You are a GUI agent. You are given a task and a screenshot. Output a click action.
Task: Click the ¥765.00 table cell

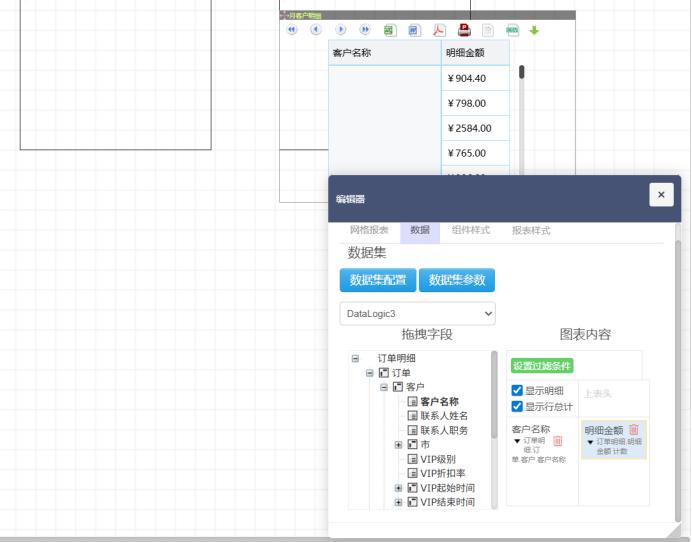click(475, 153)
